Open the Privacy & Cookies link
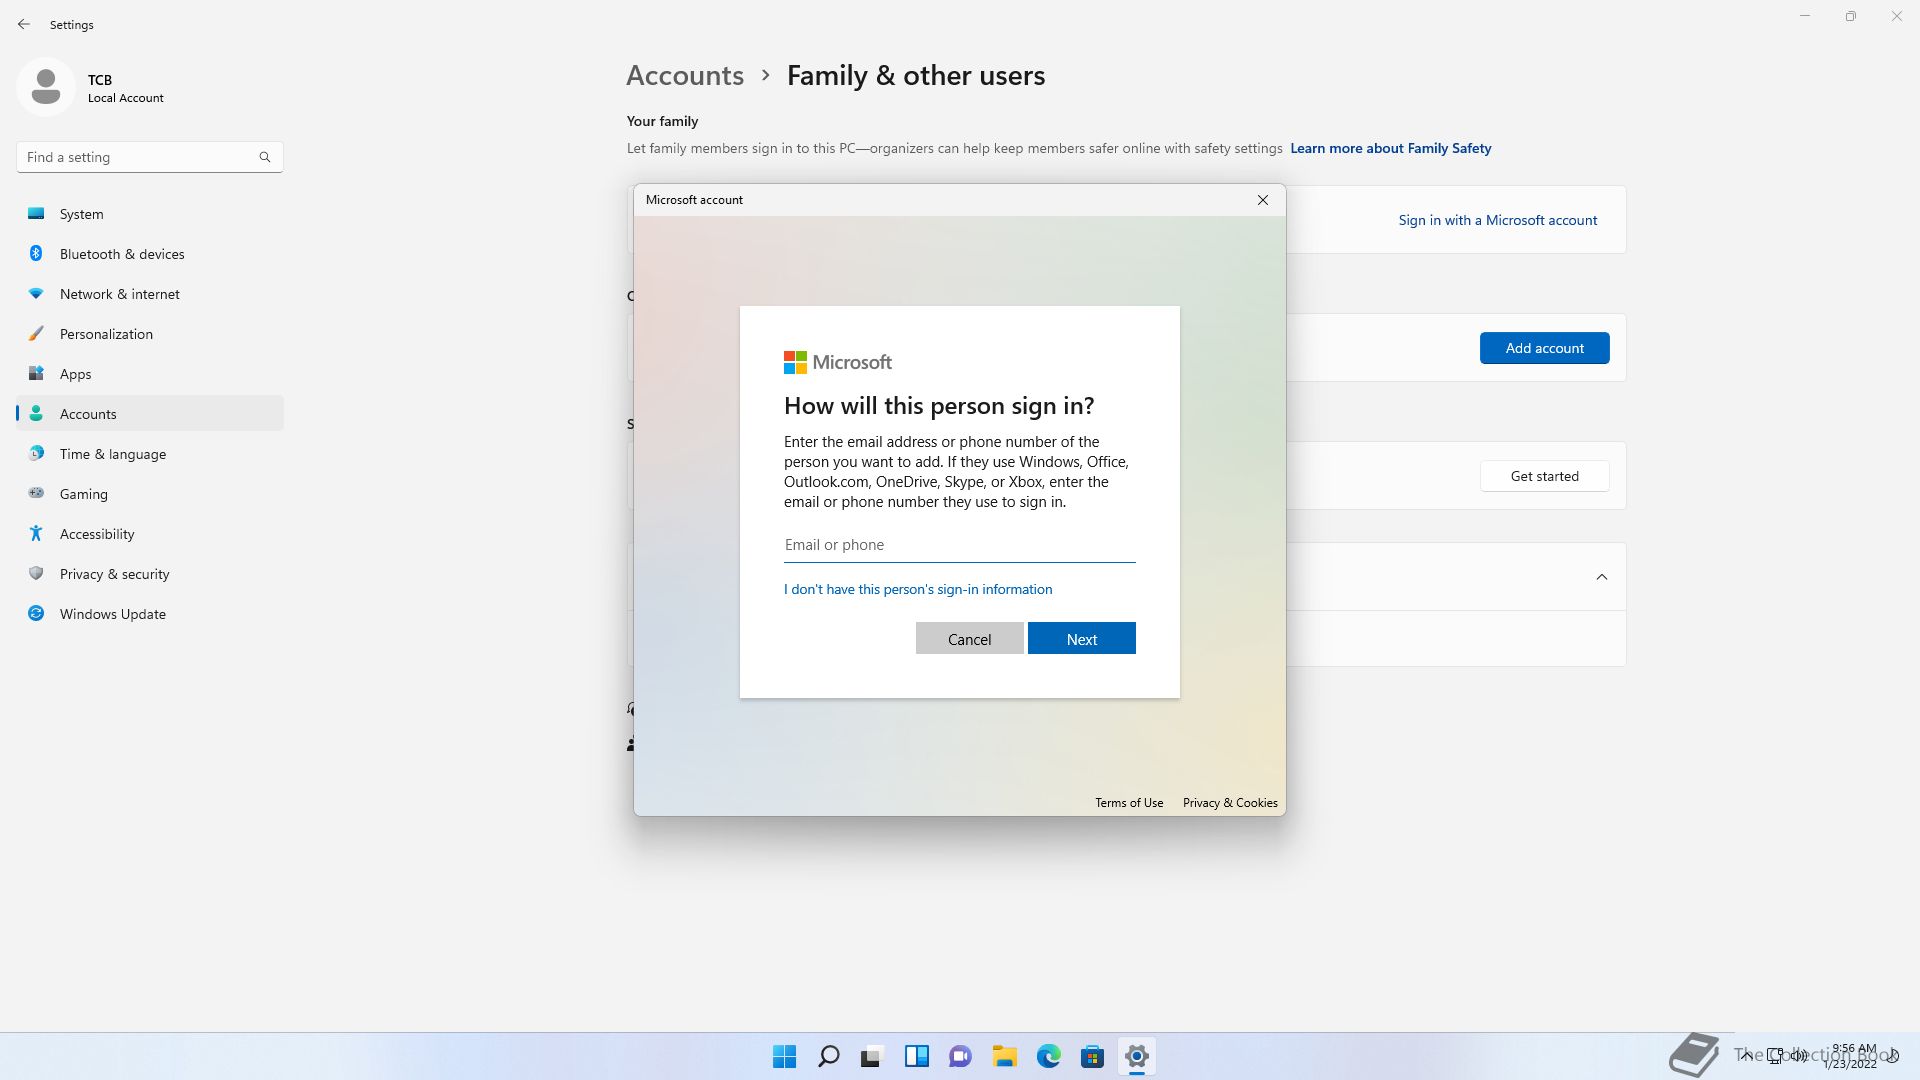 click(x=1230, y=803)
